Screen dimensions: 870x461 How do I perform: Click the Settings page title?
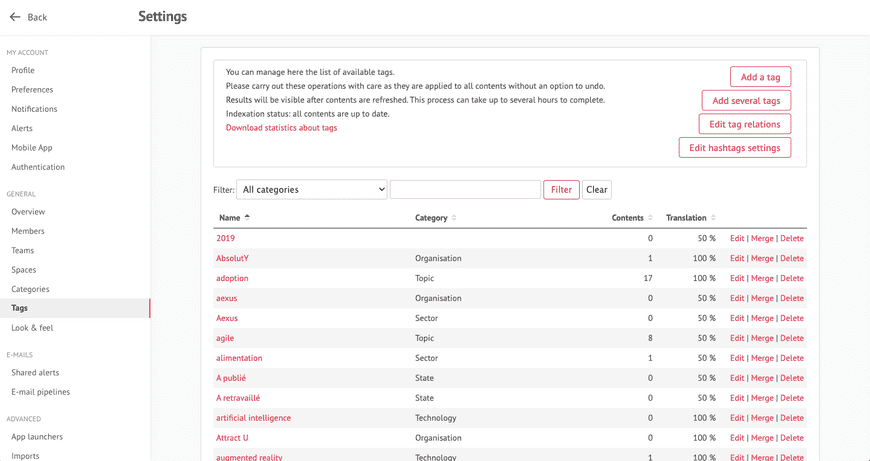pyautogui.click(x=163, y=17)
